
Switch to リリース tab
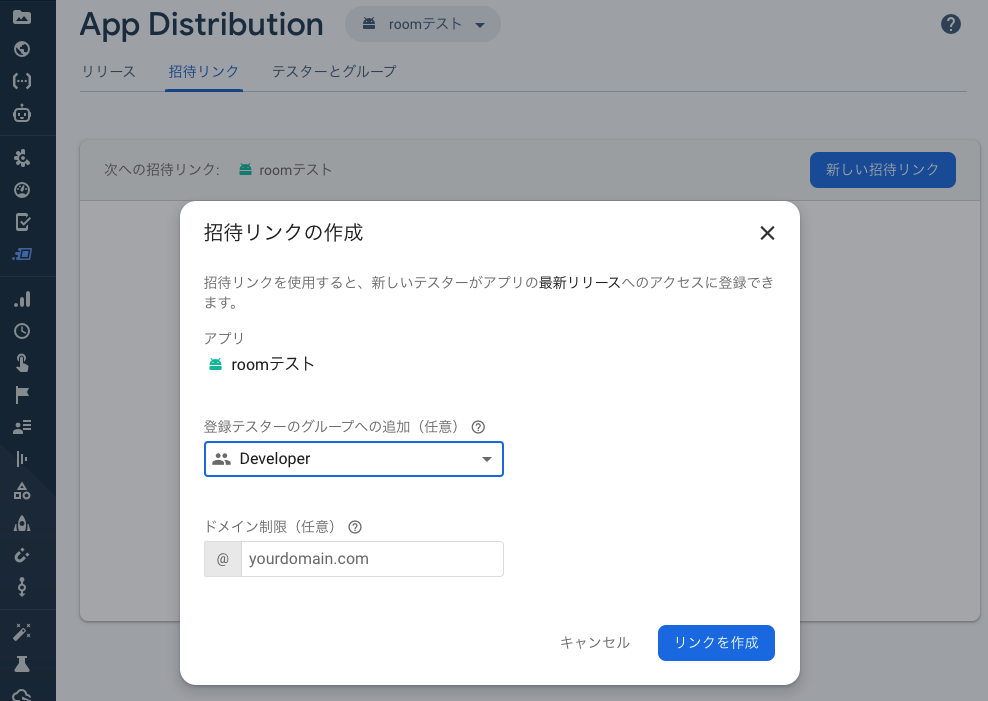(108, 72)
